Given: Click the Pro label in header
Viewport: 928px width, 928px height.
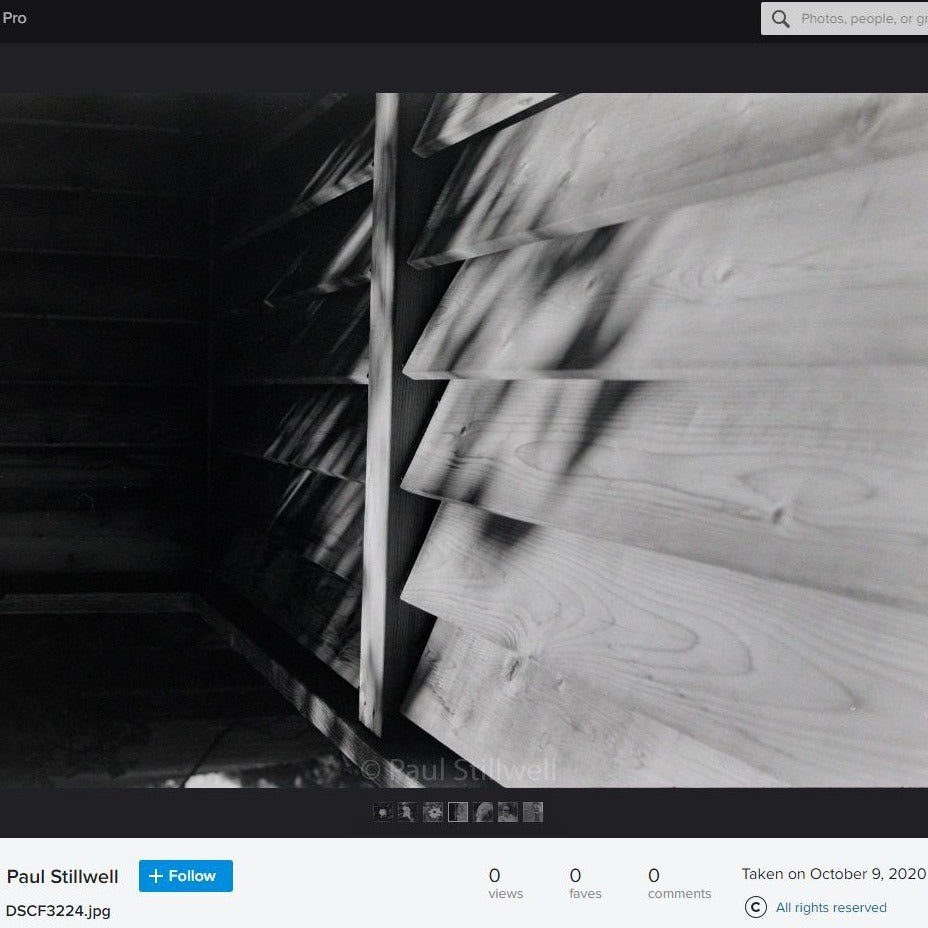Looking at the screenshot, I should tap(14, 18).
